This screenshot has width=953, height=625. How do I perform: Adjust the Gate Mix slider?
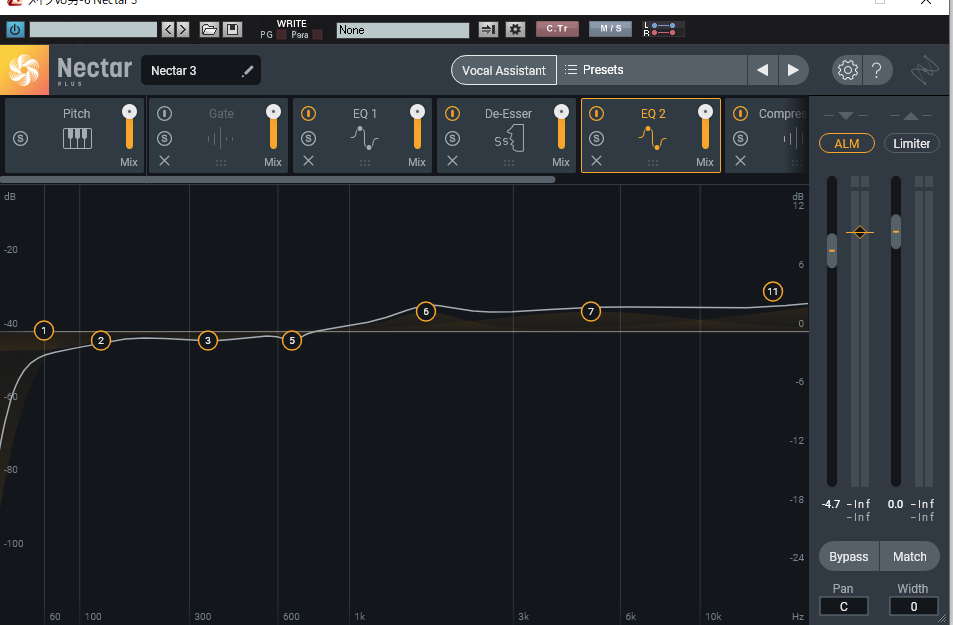[x=273, y=126]
